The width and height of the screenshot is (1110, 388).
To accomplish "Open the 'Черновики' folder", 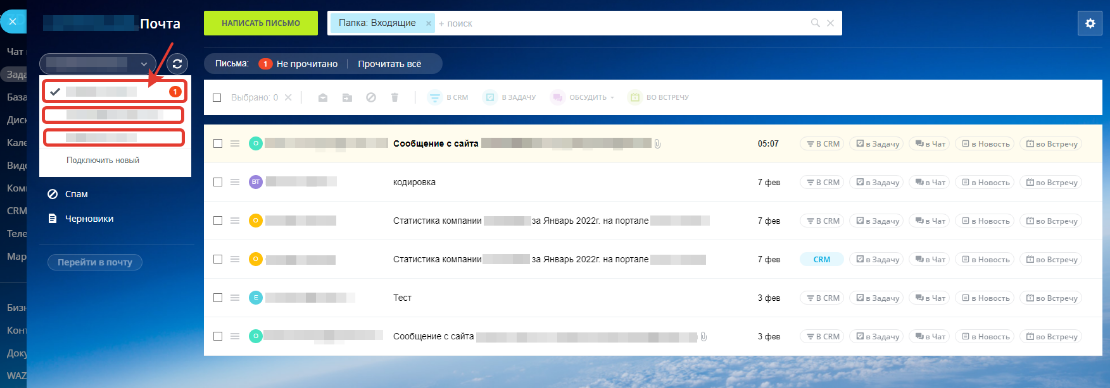I will 81,219.
